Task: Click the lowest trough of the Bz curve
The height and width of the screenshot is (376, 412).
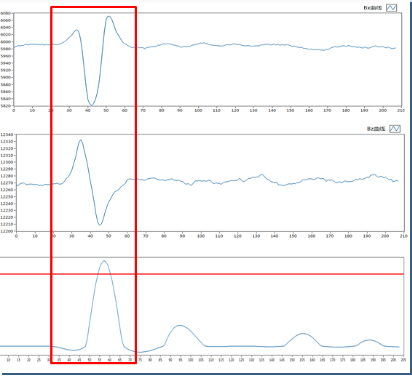Action: (x=99, y=224)
